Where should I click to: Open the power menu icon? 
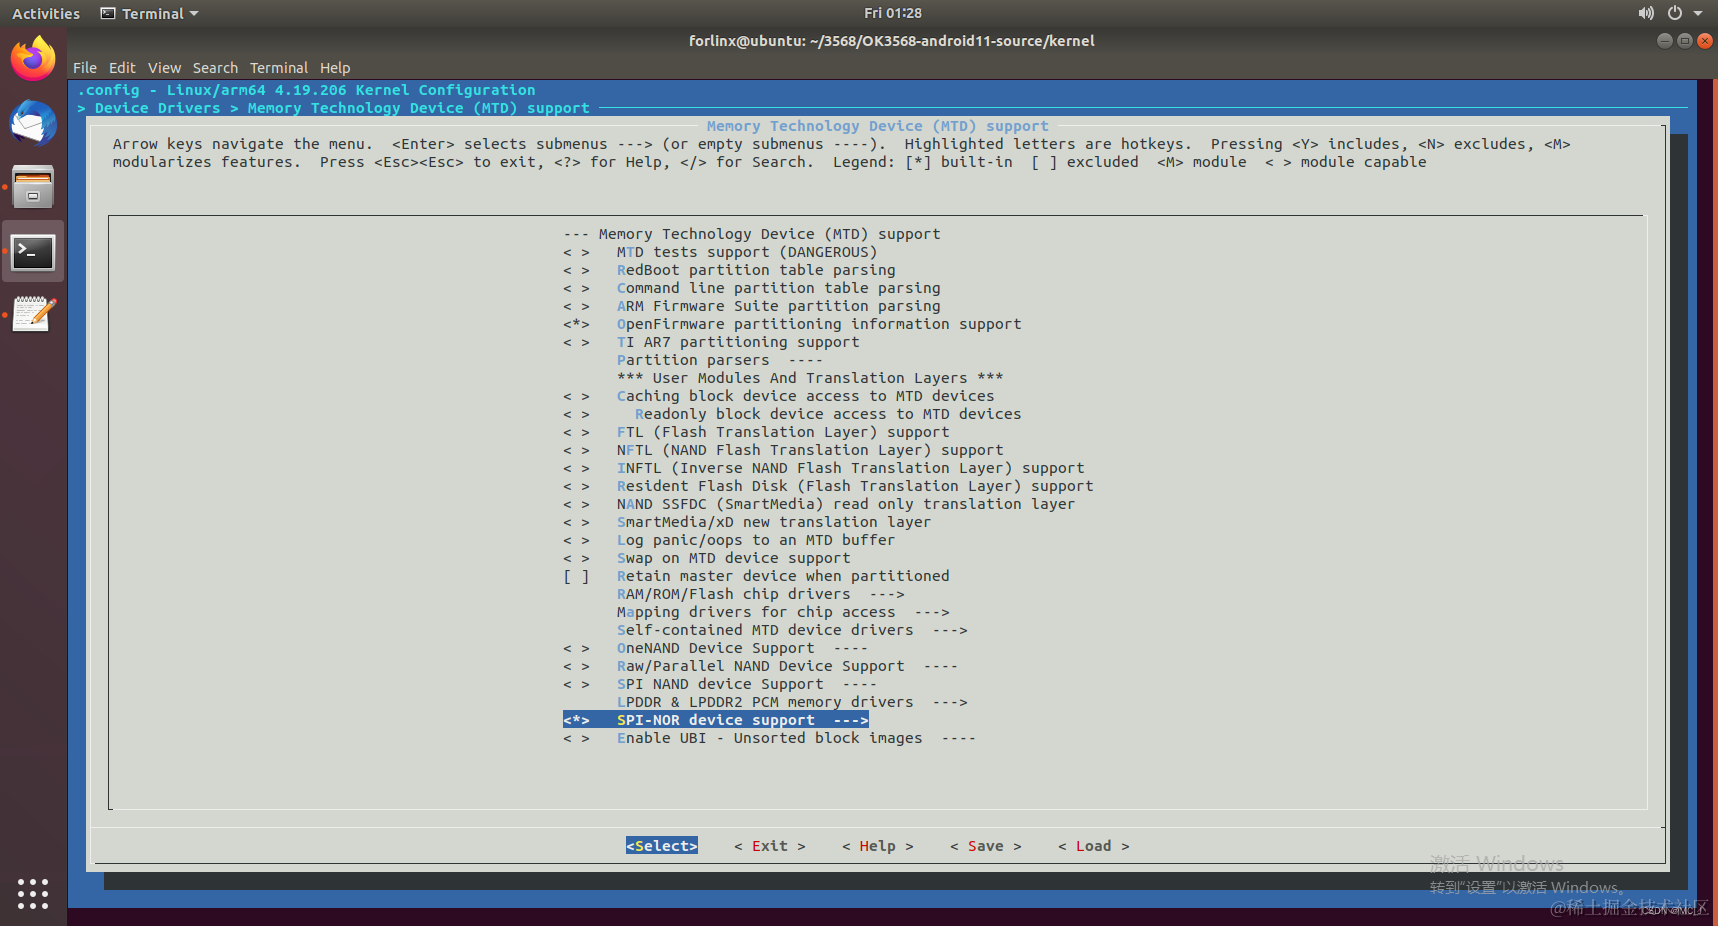[1674, 13]
